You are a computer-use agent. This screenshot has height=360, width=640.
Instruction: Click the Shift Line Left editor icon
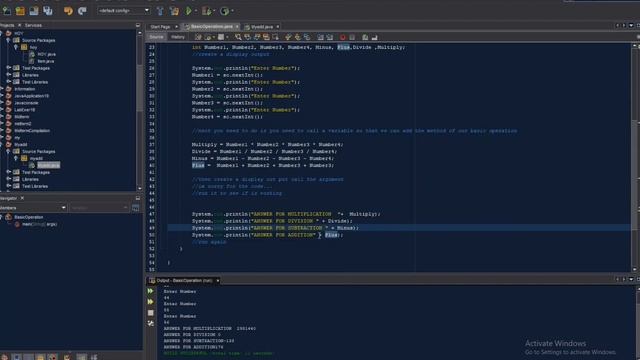pos(320,37)
